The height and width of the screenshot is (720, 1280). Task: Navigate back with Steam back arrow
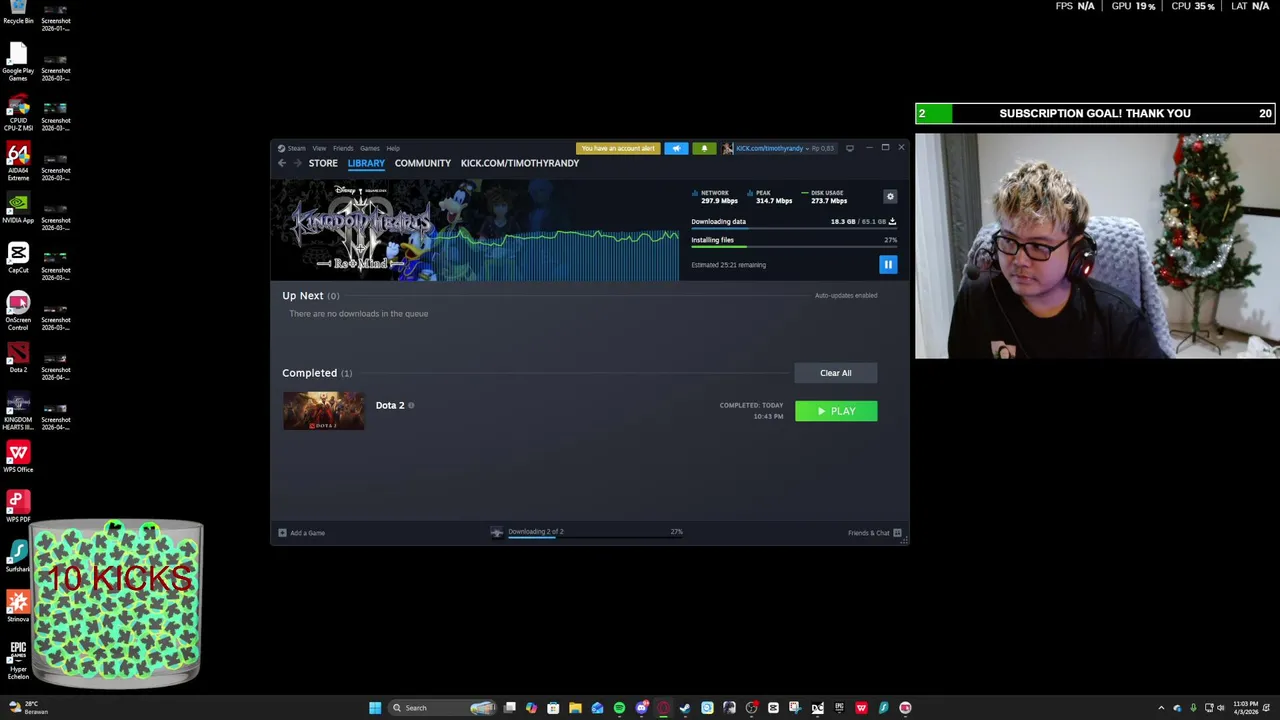pyautogui.click(x=282, y=163)
